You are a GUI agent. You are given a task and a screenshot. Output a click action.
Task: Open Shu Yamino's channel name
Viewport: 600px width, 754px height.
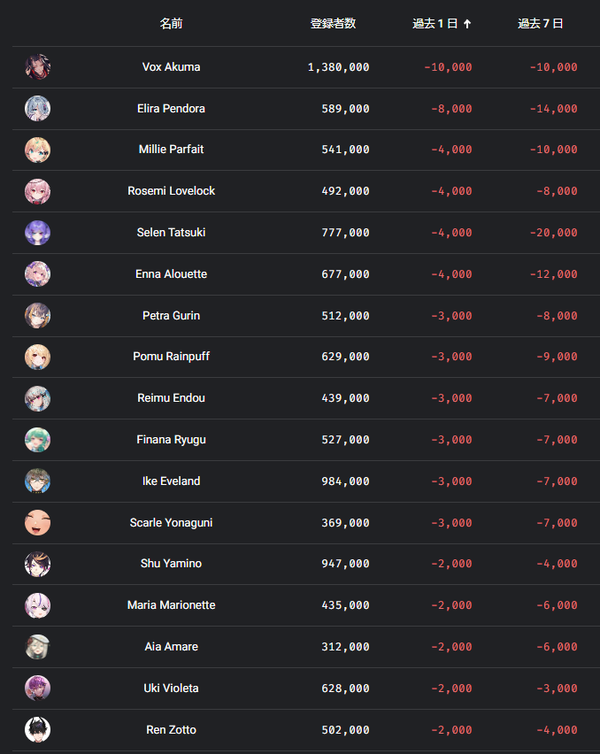click(171, 564)
